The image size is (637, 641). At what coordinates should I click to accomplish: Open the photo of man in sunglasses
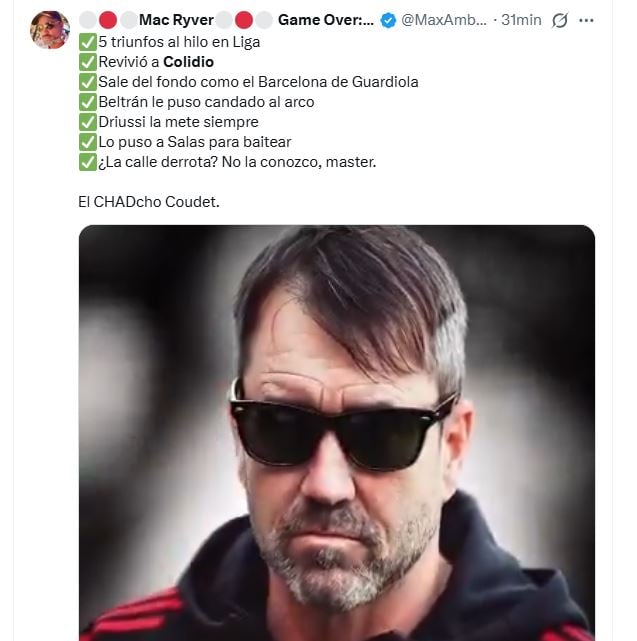tap(337, 432)
